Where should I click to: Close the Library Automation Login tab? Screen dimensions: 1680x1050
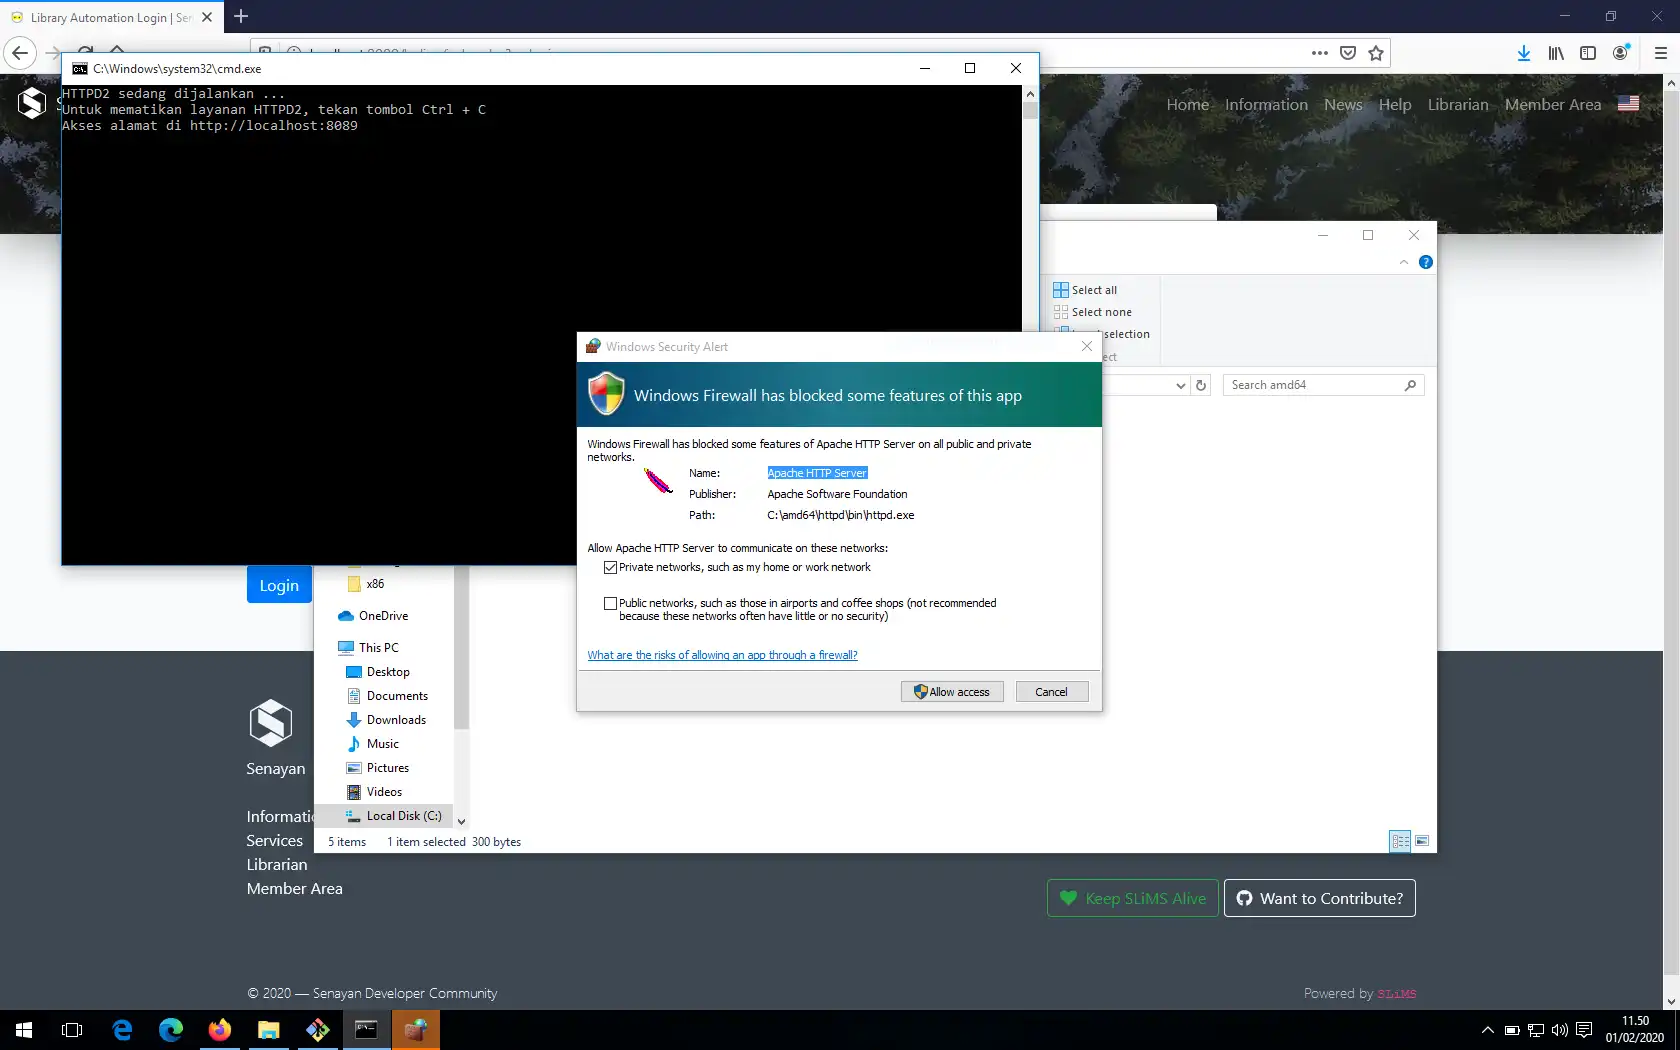[x=207, y=17]
